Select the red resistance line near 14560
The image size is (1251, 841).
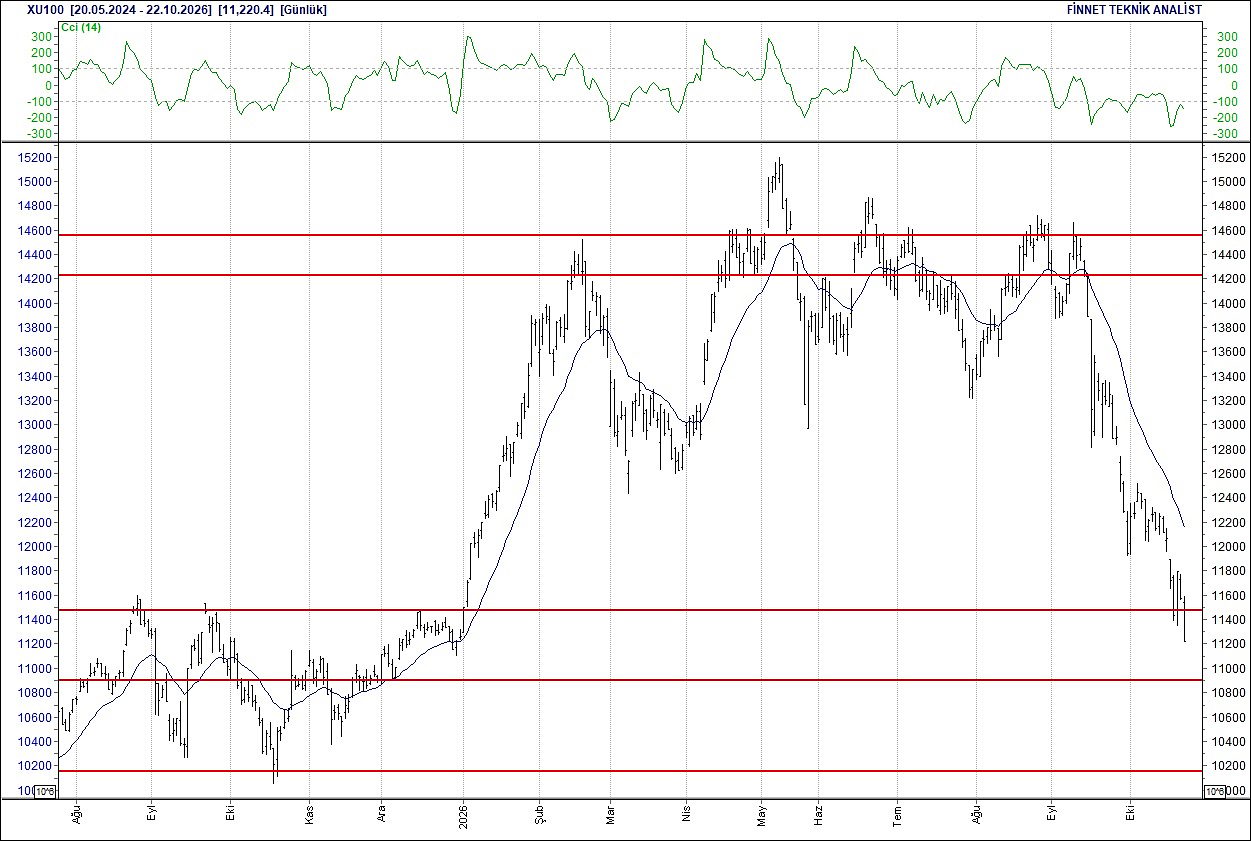[x=630, y=235]
